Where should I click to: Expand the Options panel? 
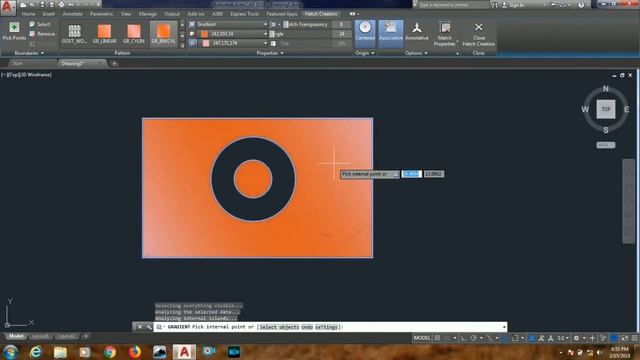(x=416, y=53)
